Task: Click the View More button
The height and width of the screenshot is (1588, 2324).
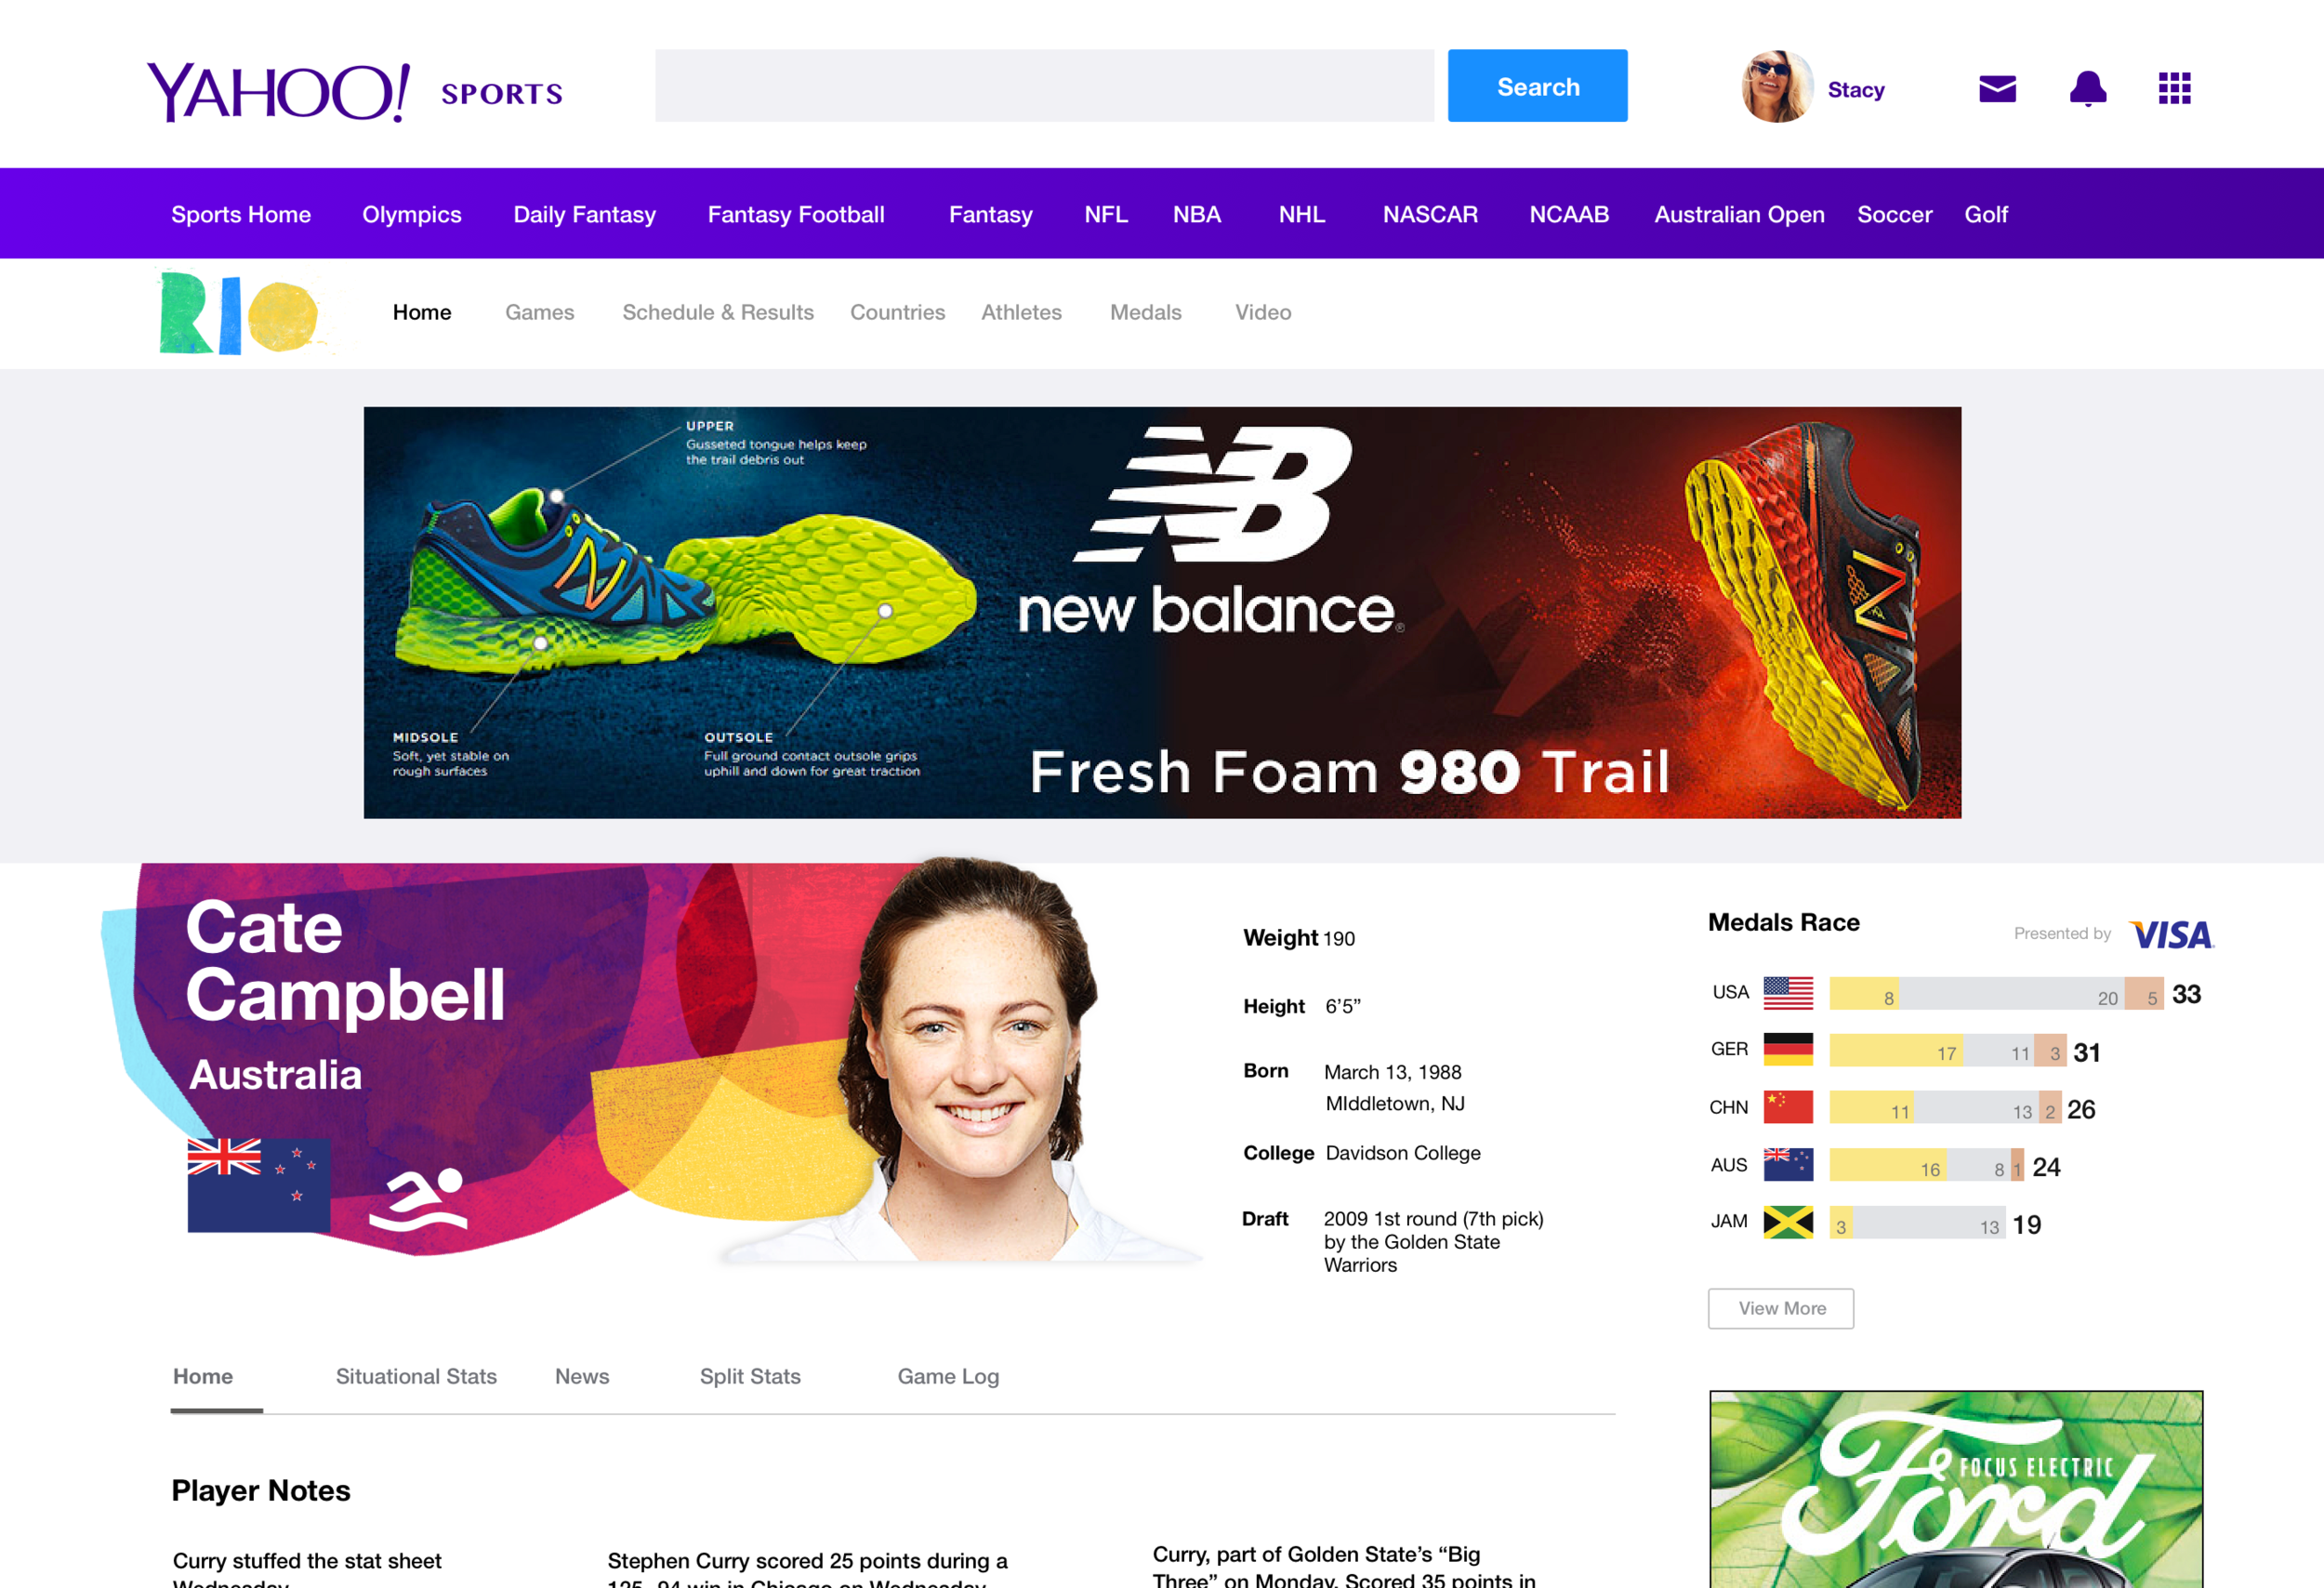Action: [1780, 1308]
